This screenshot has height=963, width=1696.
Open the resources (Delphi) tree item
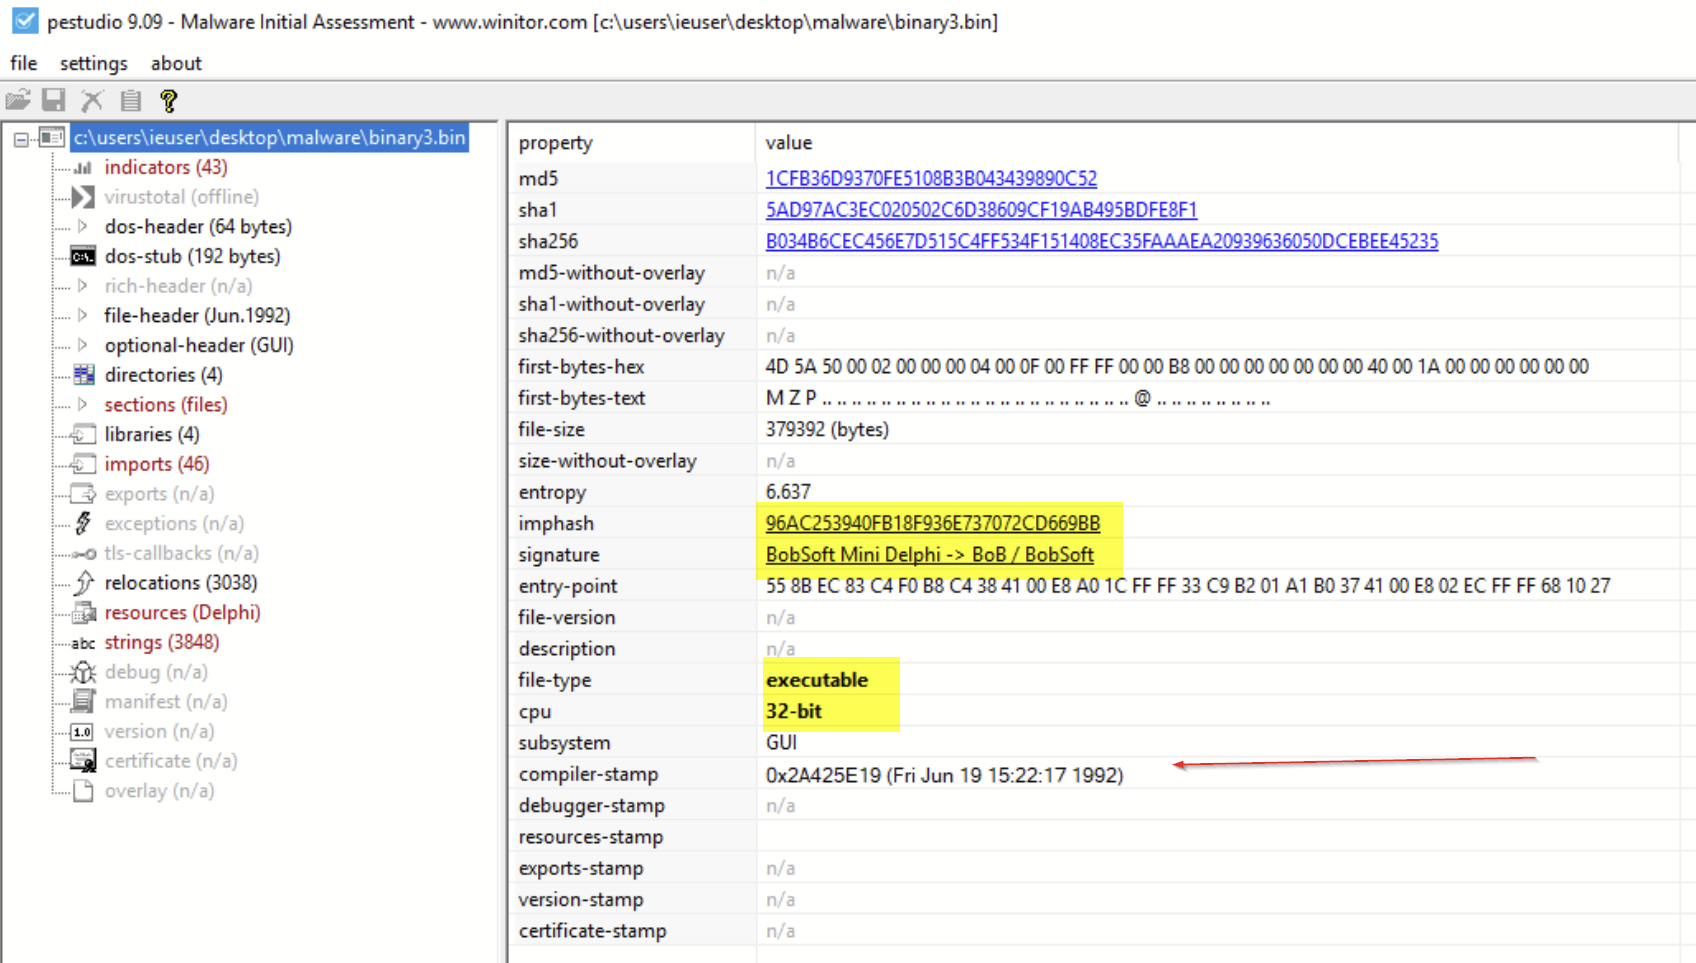pos(183,611)
